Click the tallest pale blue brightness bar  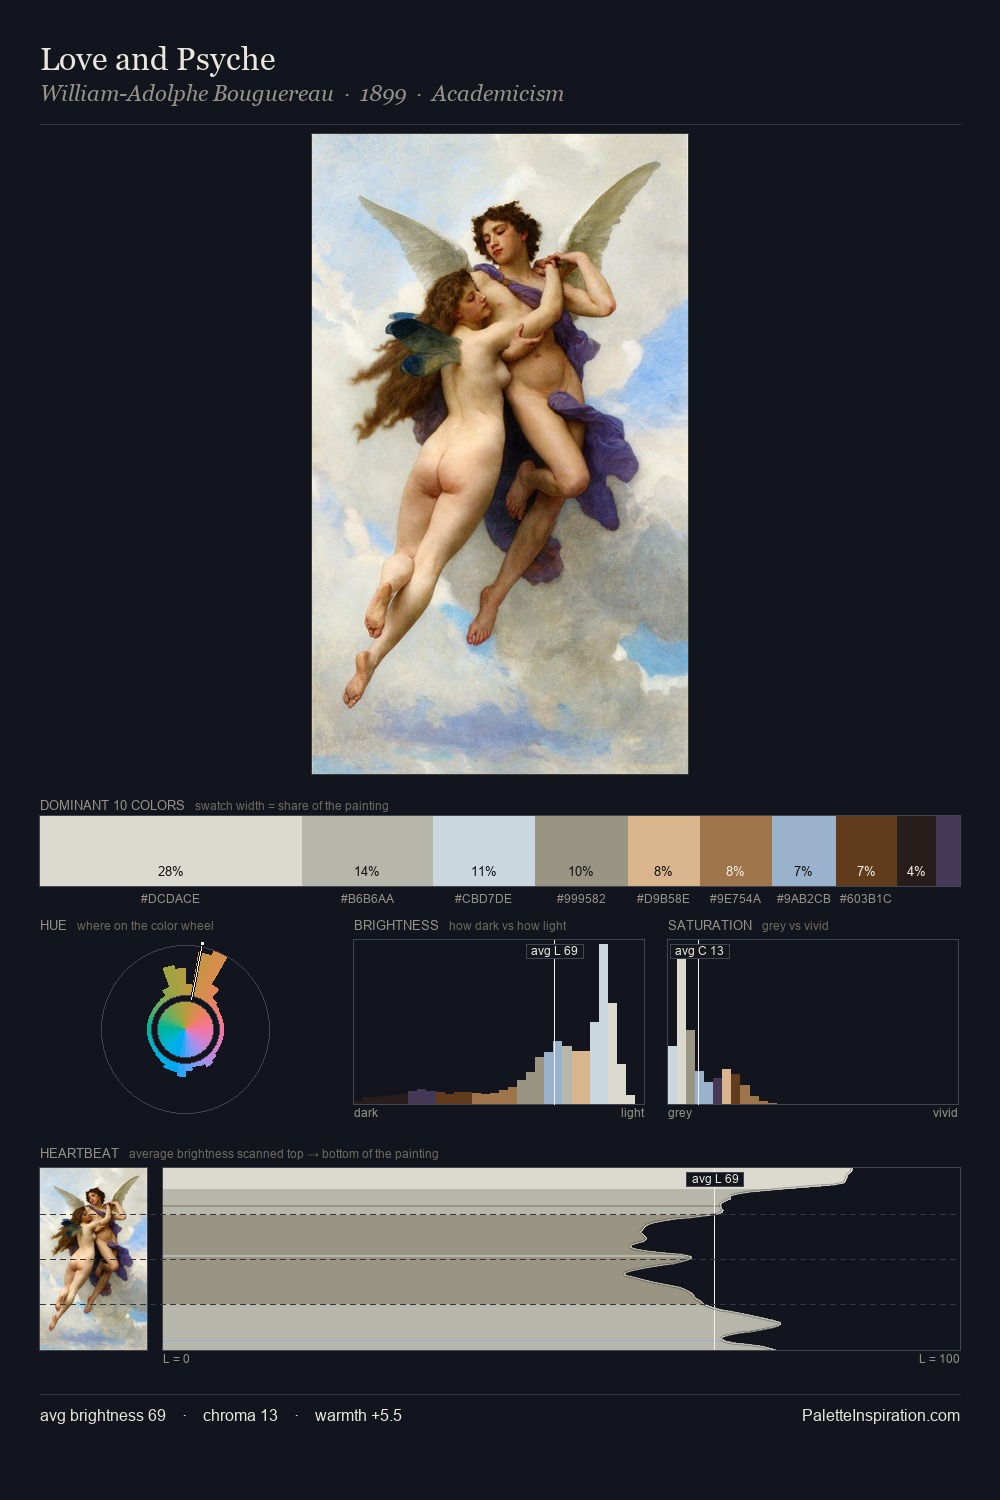[x=603, y=1024]
